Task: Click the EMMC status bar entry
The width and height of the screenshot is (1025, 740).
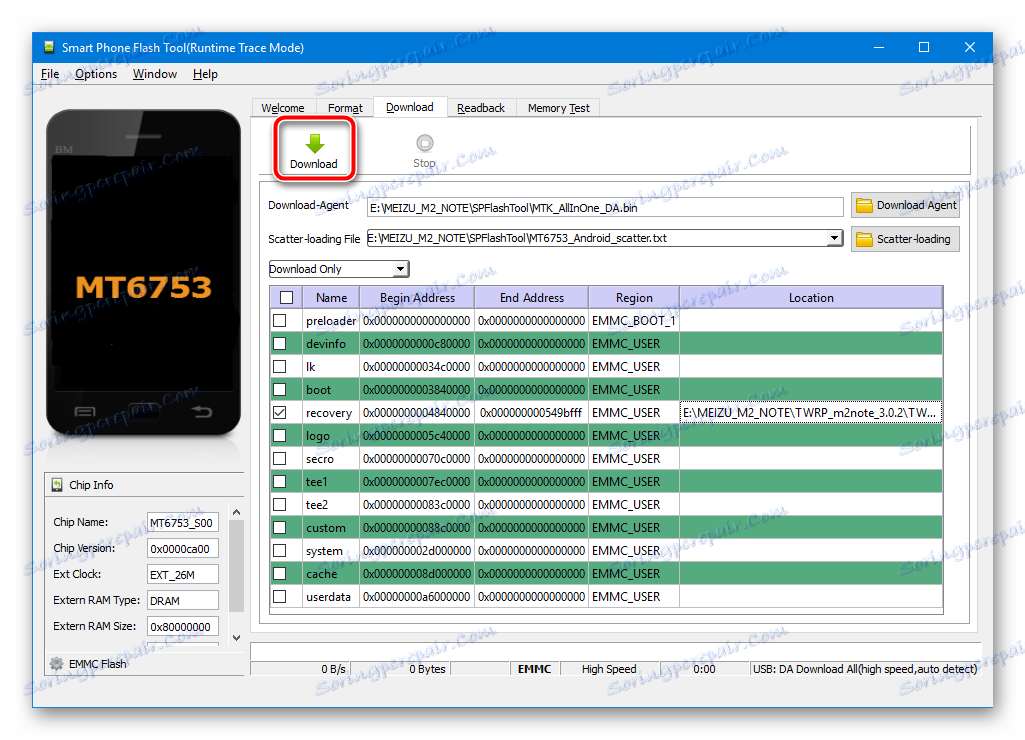Action: [535, 669]
